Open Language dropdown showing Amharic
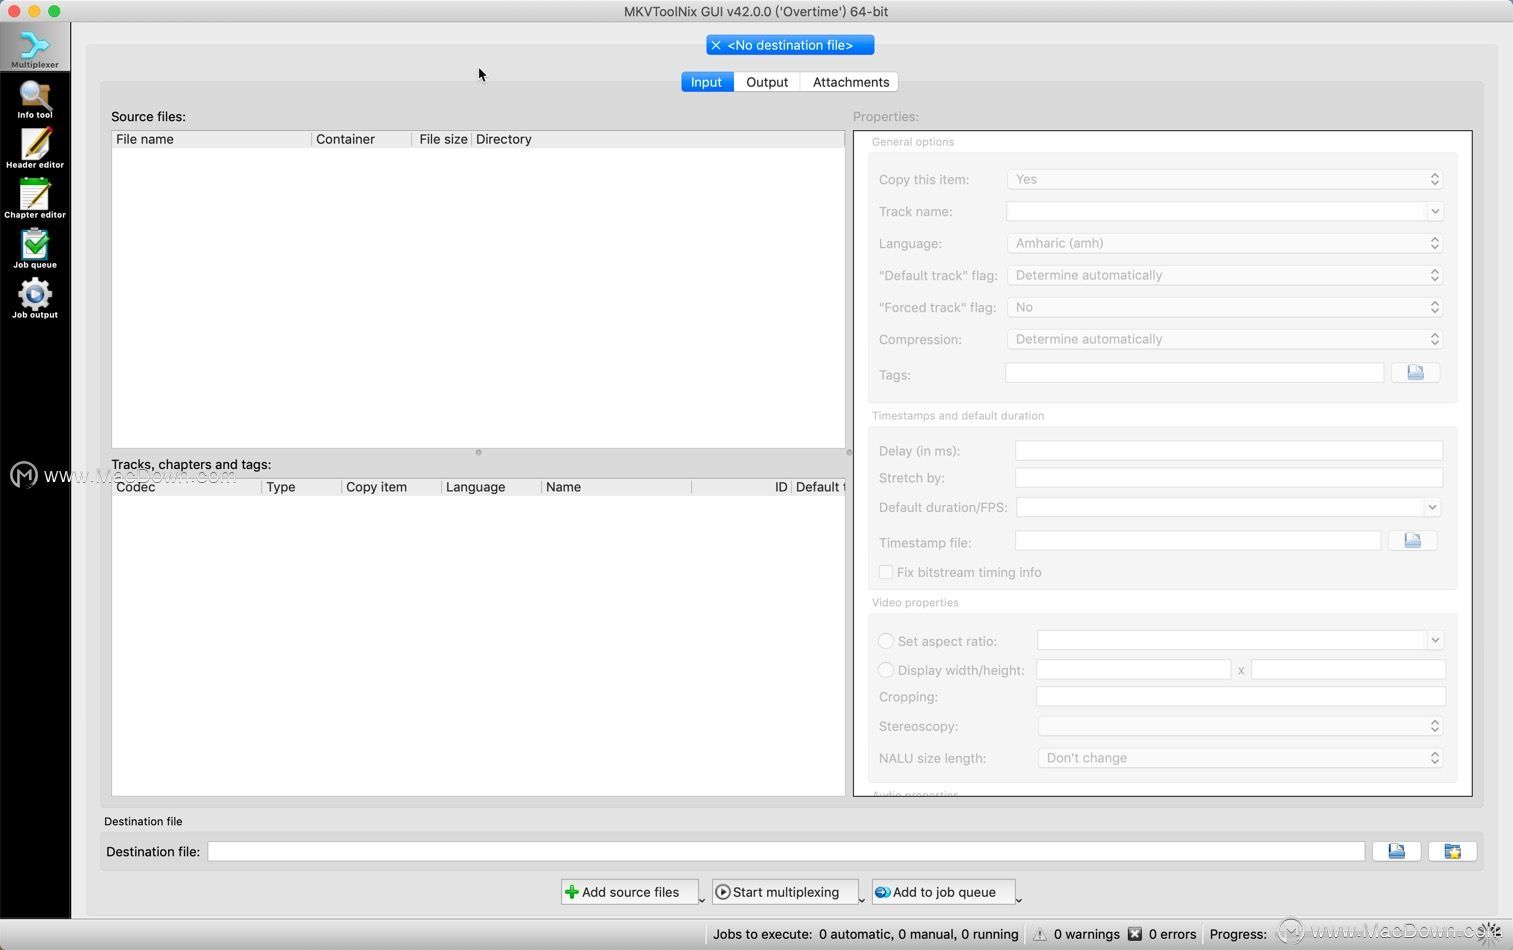The image size is (1513, 950). tap(1225, 243)
